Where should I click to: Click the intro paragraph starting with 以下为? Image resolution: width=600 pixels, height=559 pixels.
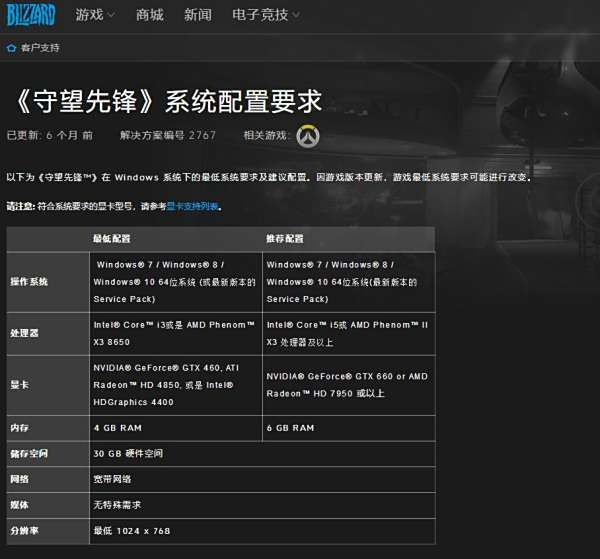(269, 177)
